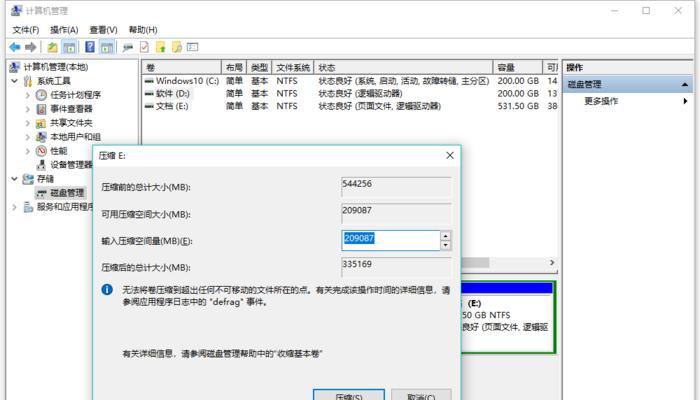Select 磁盘管理 in the tree
This screenshot has width=700, height=400.
coord(67,193)
